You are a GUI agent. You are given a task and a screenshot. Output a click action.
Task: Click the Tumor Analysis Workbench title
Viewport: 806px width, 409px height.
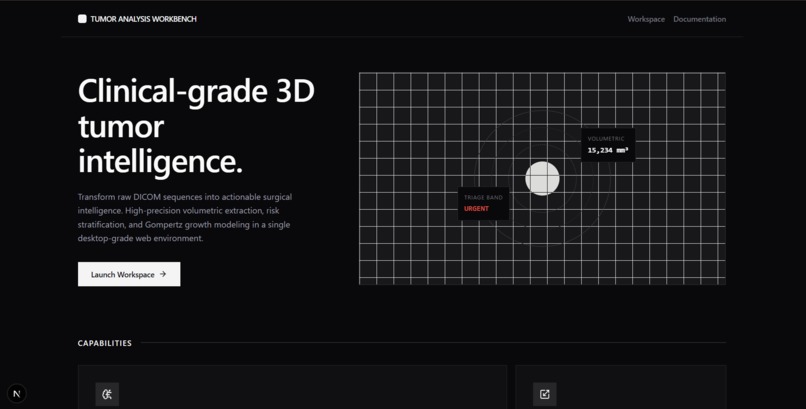143,19
